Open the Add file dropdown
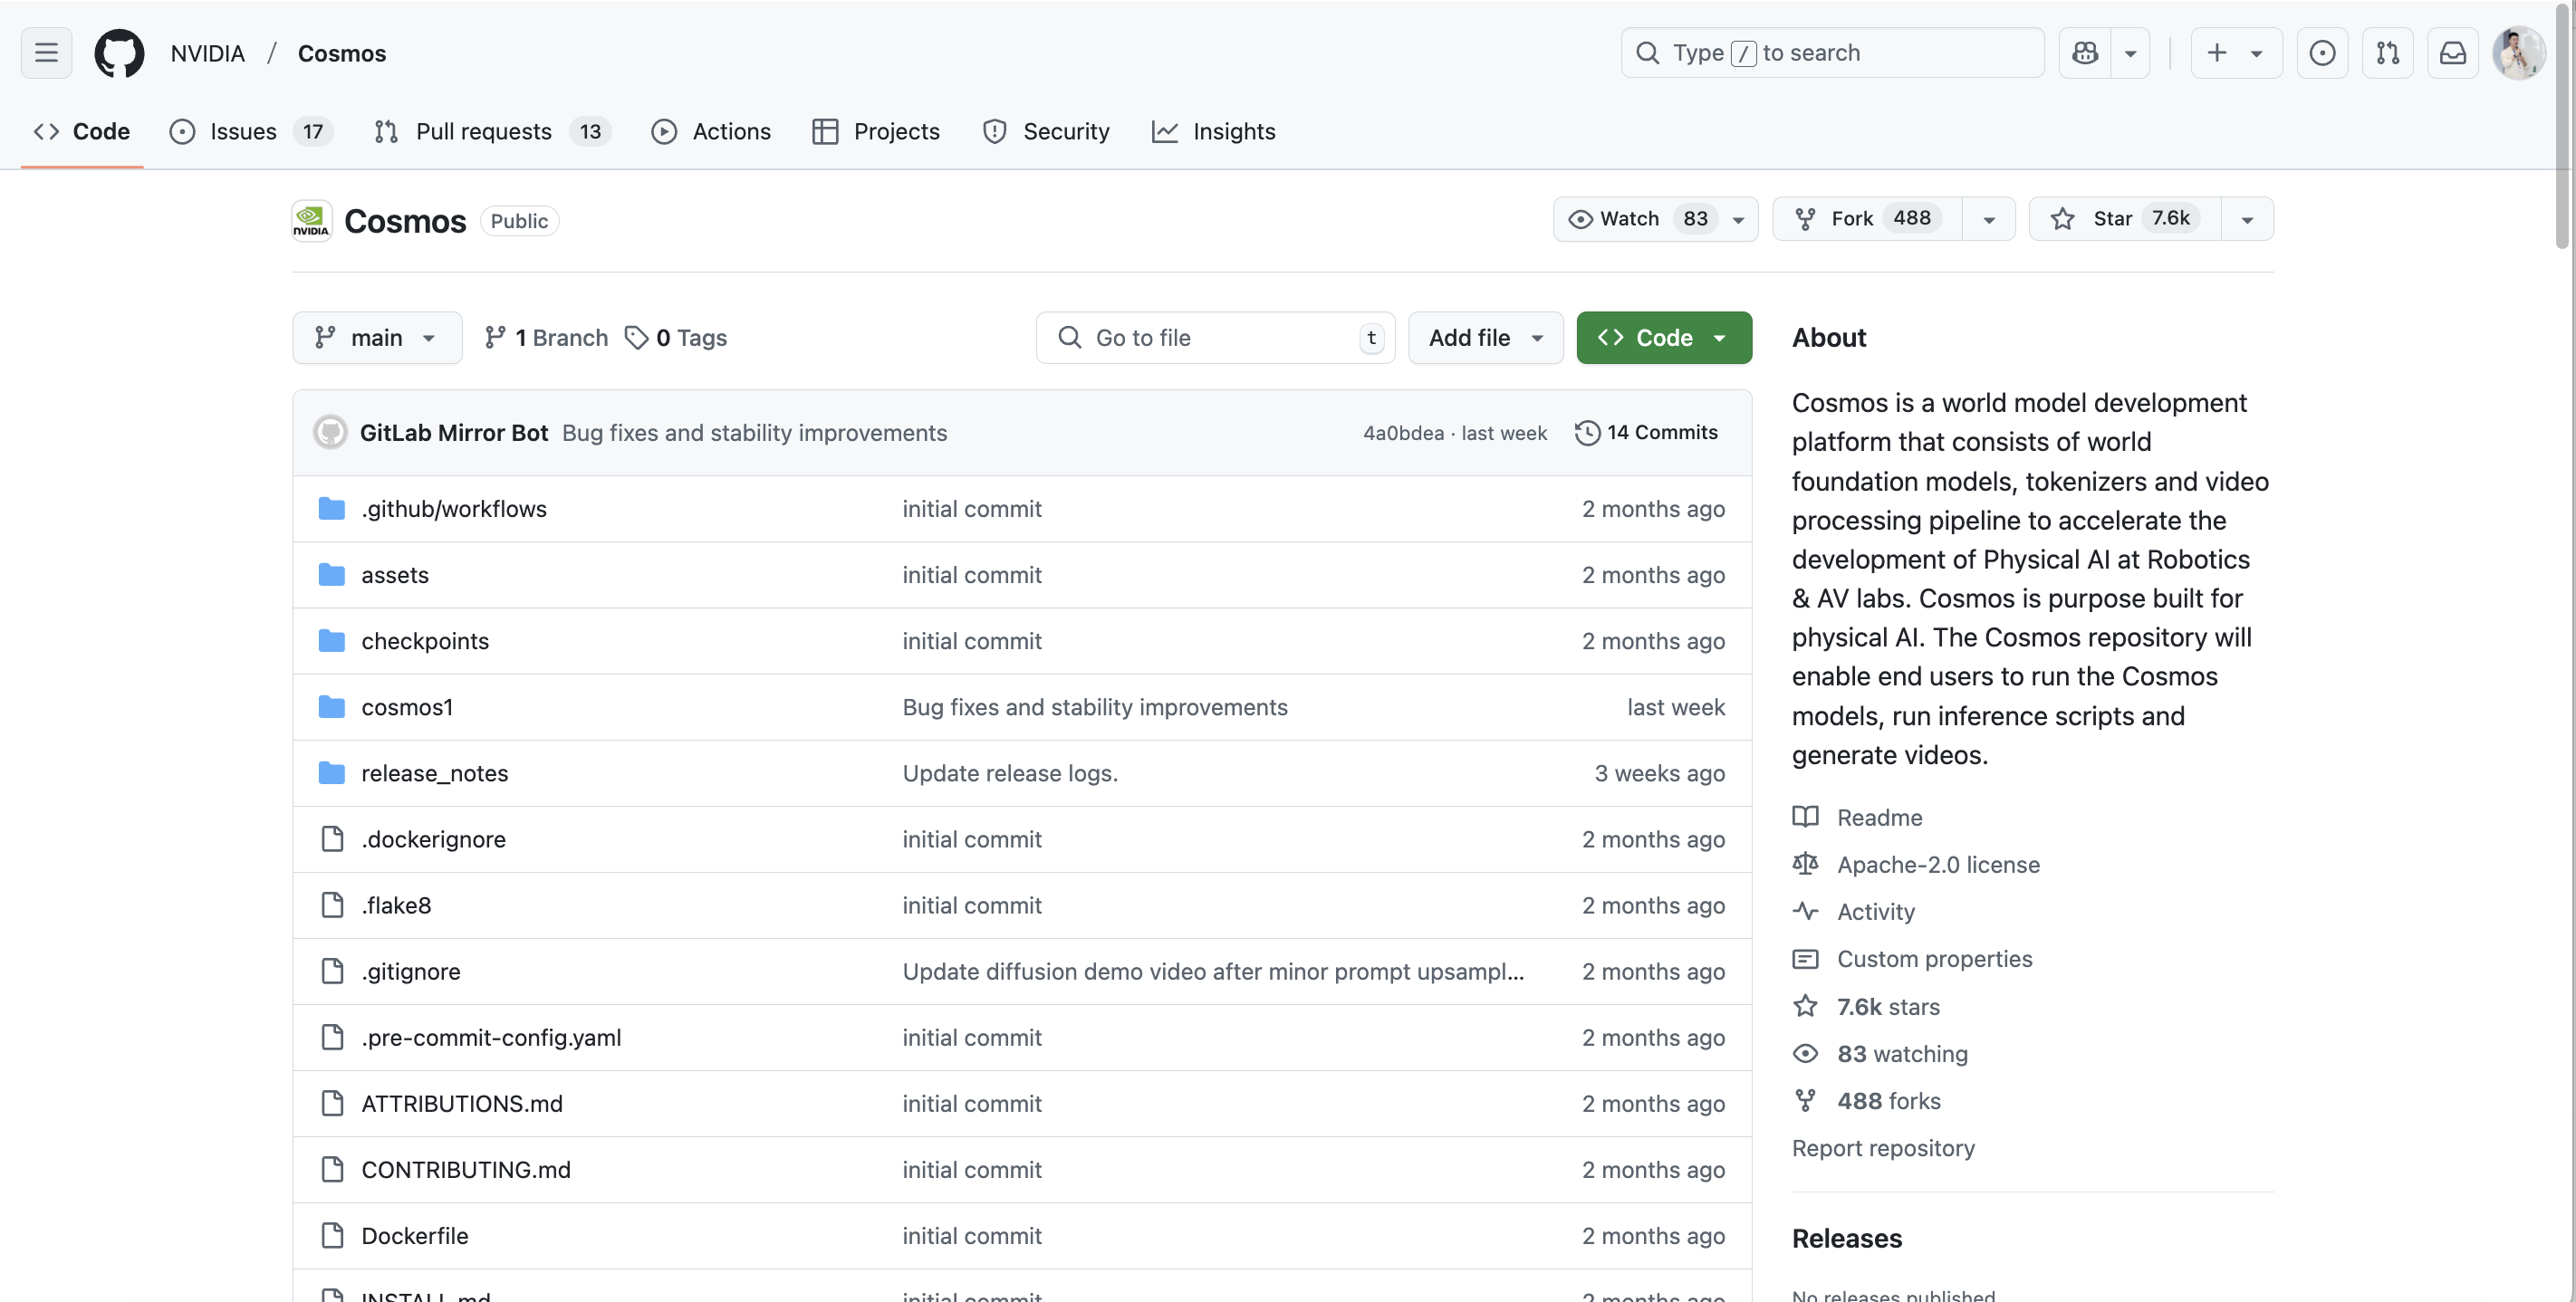The image size is (2576, 1302). click(1485, 337)
